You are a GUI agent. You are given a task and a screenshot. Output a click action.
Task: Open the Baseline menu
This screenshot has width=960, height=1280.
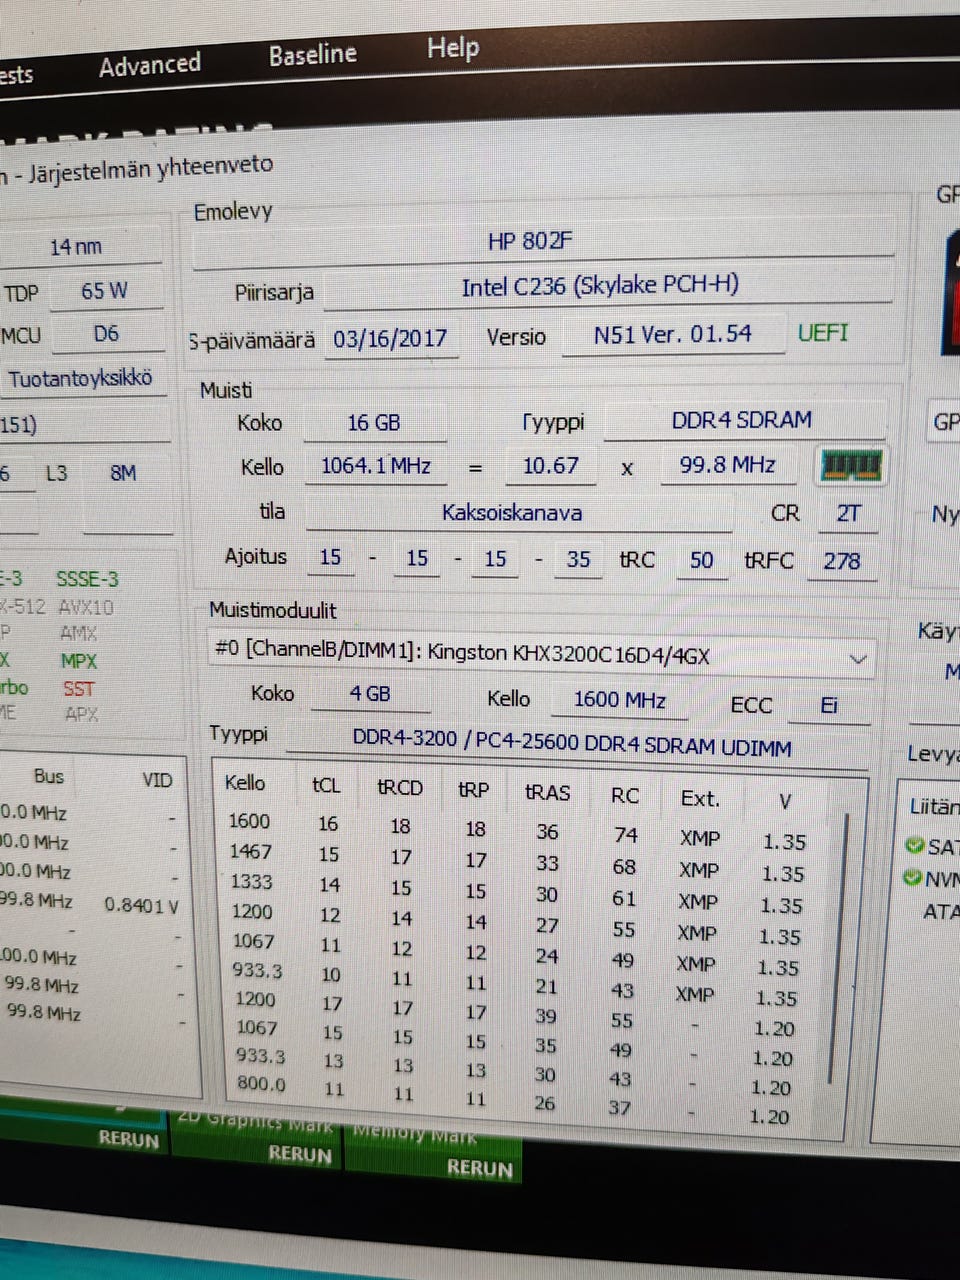click(312, 54)
